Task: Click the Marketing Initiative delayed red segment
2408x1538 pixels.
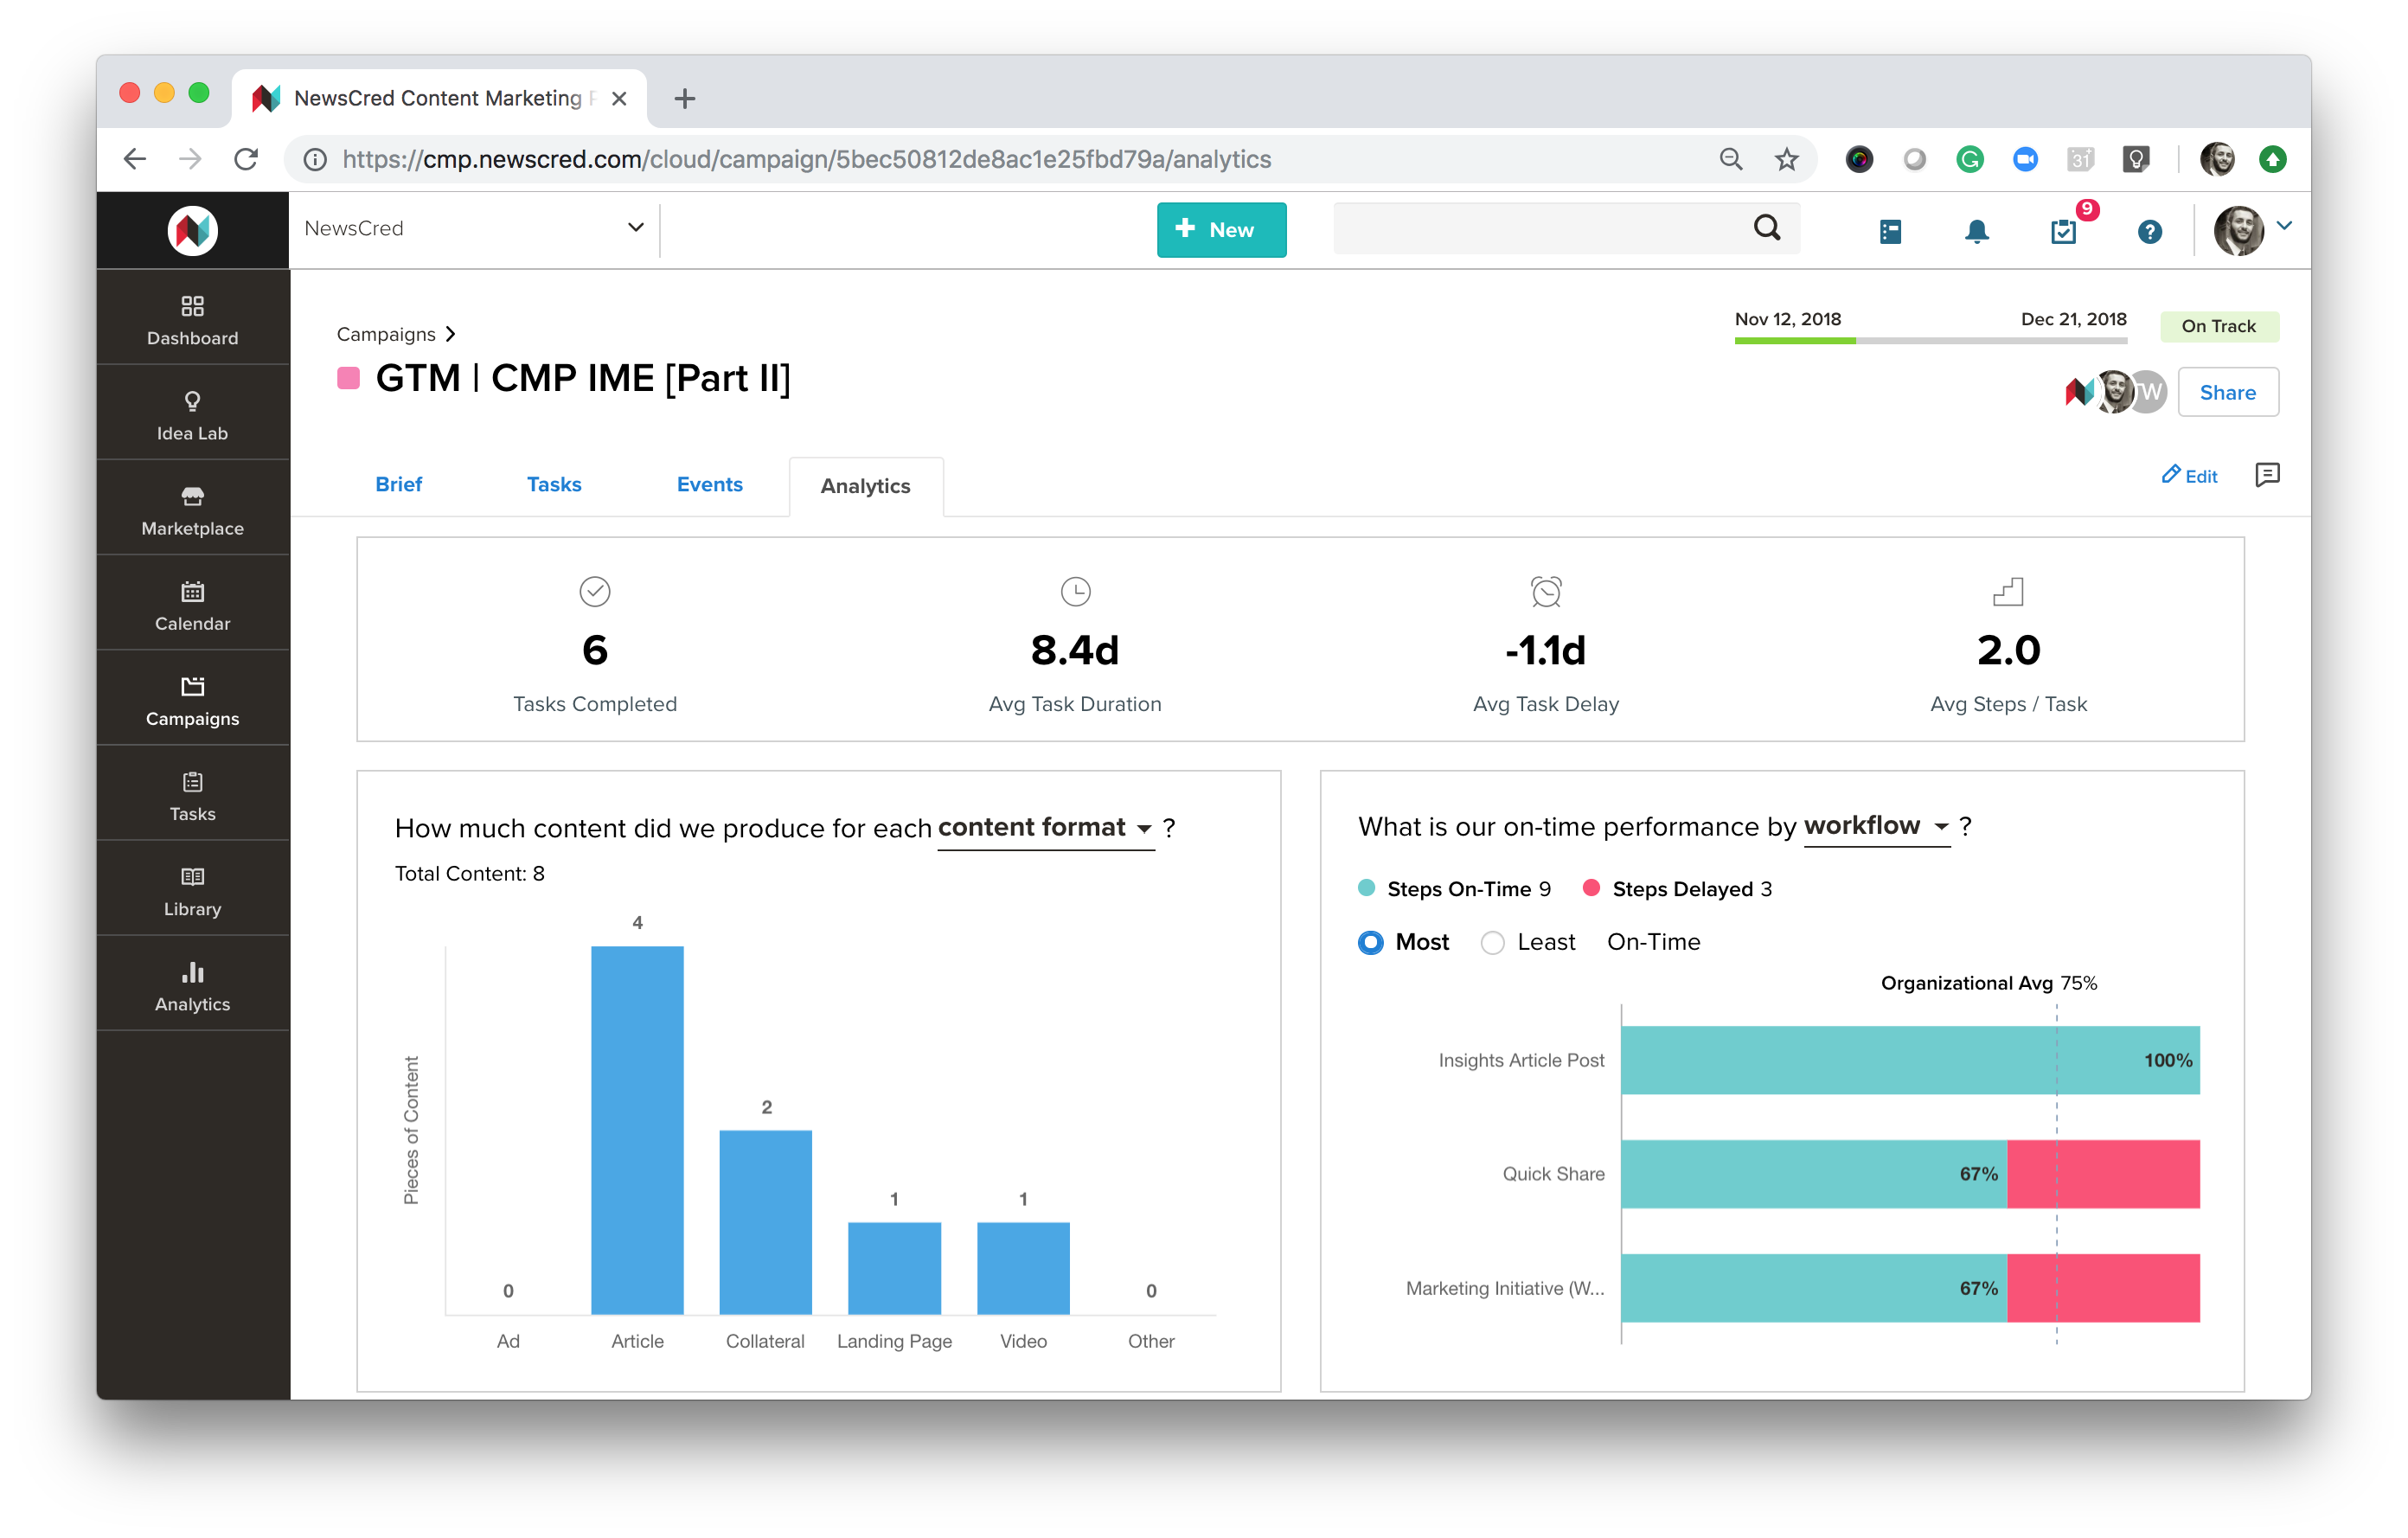Action: (2103, 1288)
